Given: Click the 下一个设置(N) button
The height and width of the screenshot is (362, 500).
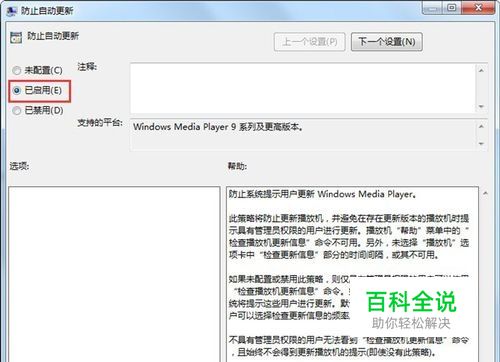Looking at the screenshot, I should pos(387,42).
